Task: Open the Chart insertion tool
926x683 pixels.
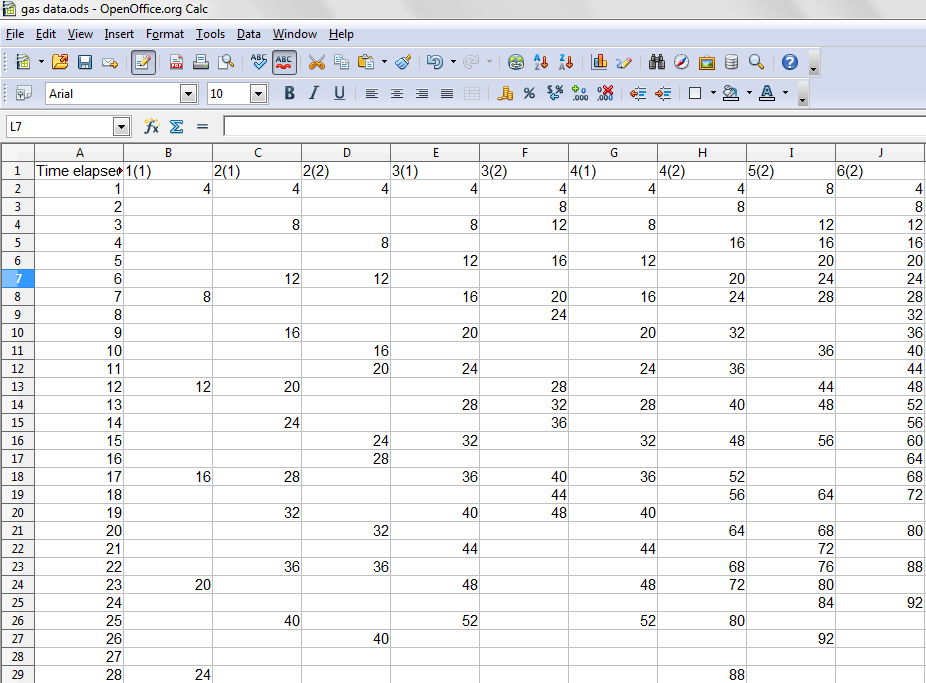Action: pos(599,62)
